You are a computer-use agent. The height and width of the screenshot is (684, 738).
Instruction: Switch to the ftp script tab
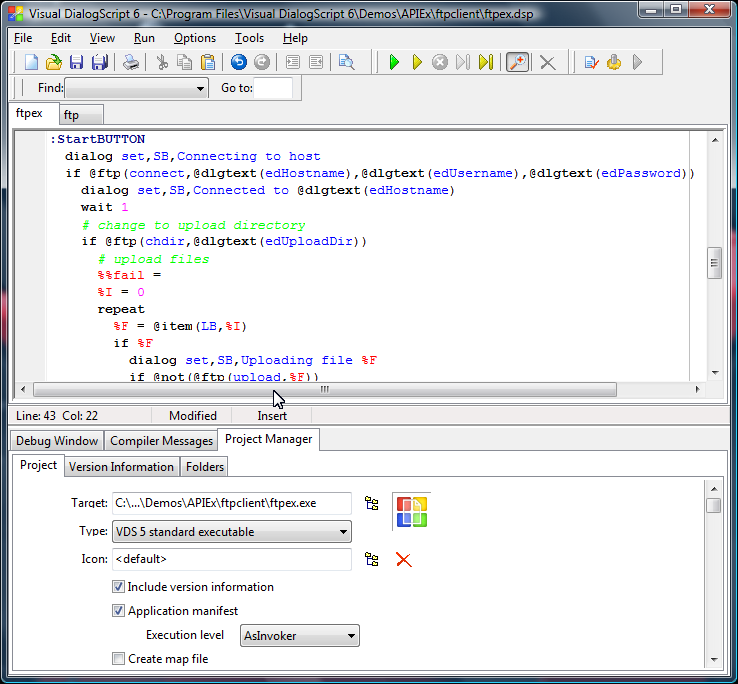[x=72, y=116]
